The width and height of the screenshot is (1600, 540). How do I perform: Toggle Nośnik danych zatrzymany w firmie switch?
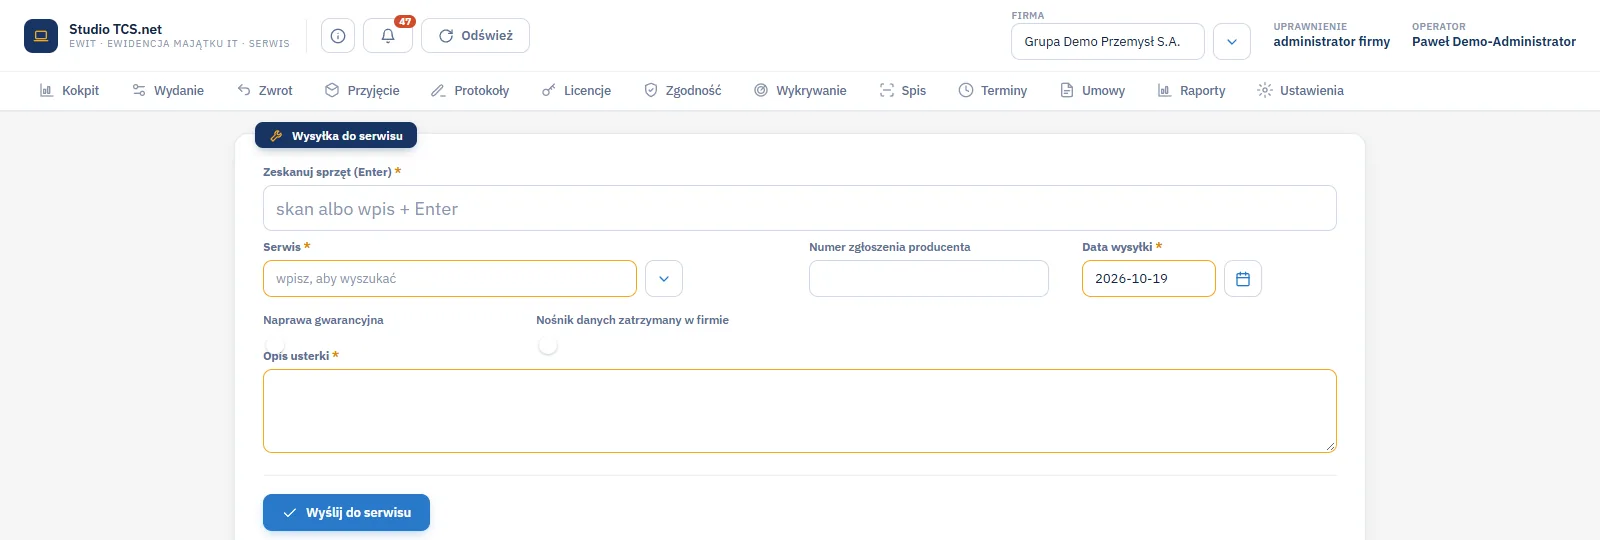click(548, 345)
